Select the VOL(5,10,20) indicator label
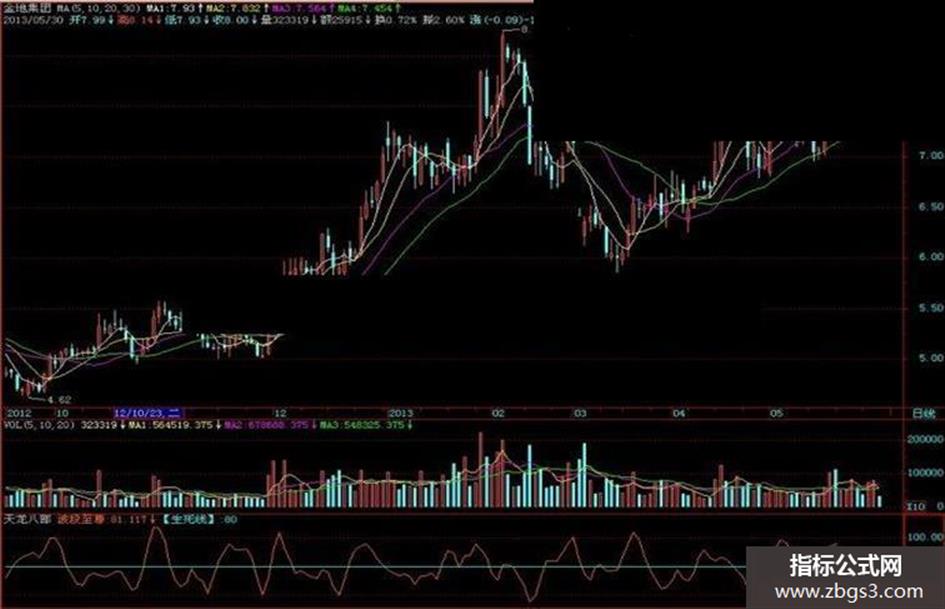This screenshot has height=609, width=945. pos(40,425)
